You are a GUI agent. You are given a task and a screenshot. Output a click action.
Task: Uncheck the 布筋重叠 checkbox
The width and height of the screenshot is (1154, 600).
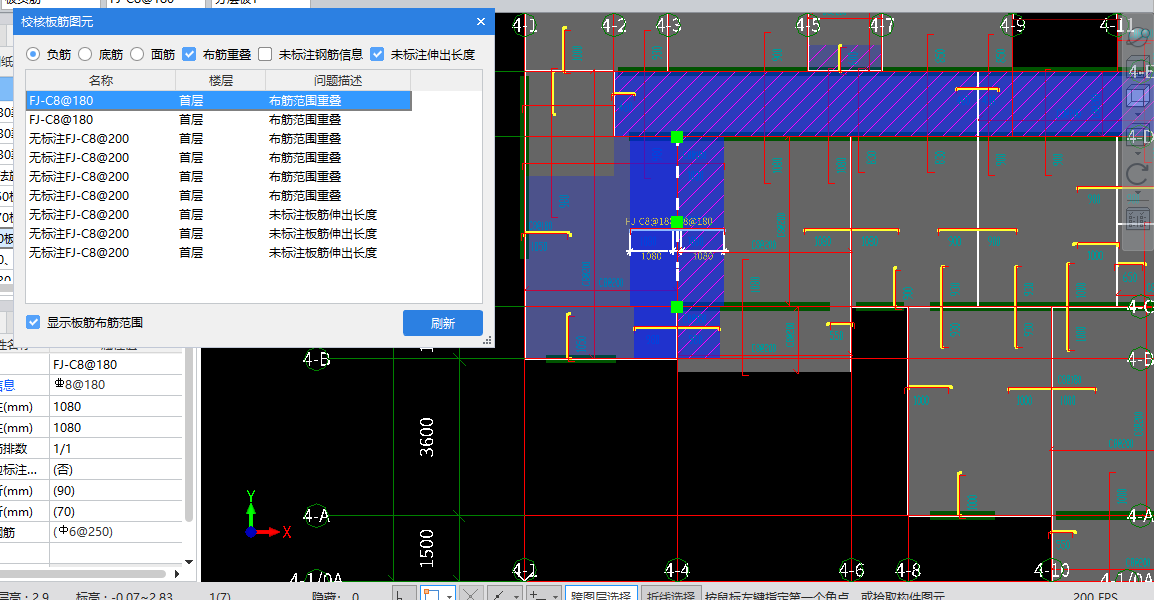(189, 54)
